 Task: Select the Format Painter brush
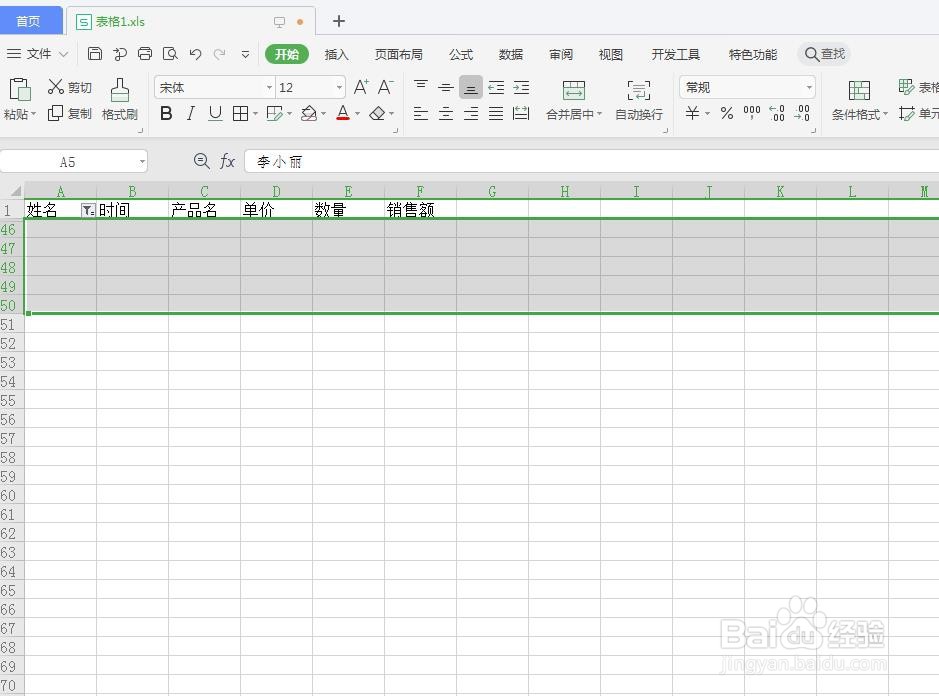(x=120, y=90)
